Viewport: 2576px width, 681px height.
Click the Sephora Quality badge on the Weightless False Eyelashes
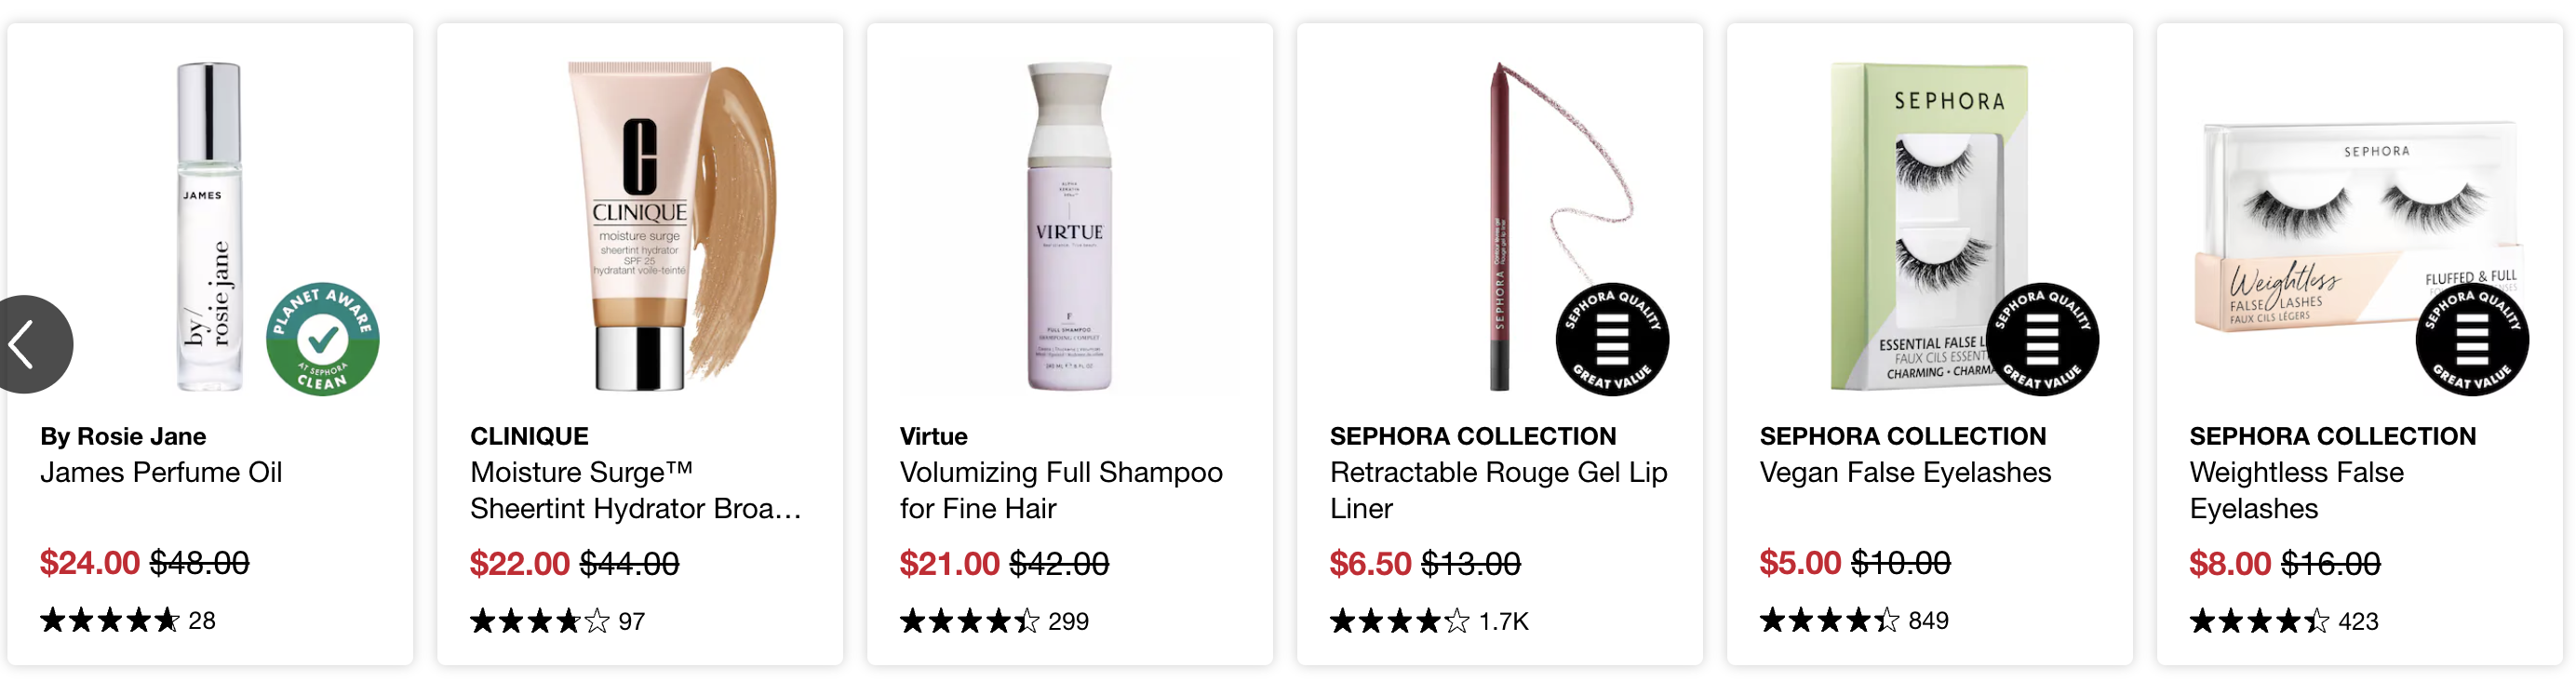click(2472, 339)
